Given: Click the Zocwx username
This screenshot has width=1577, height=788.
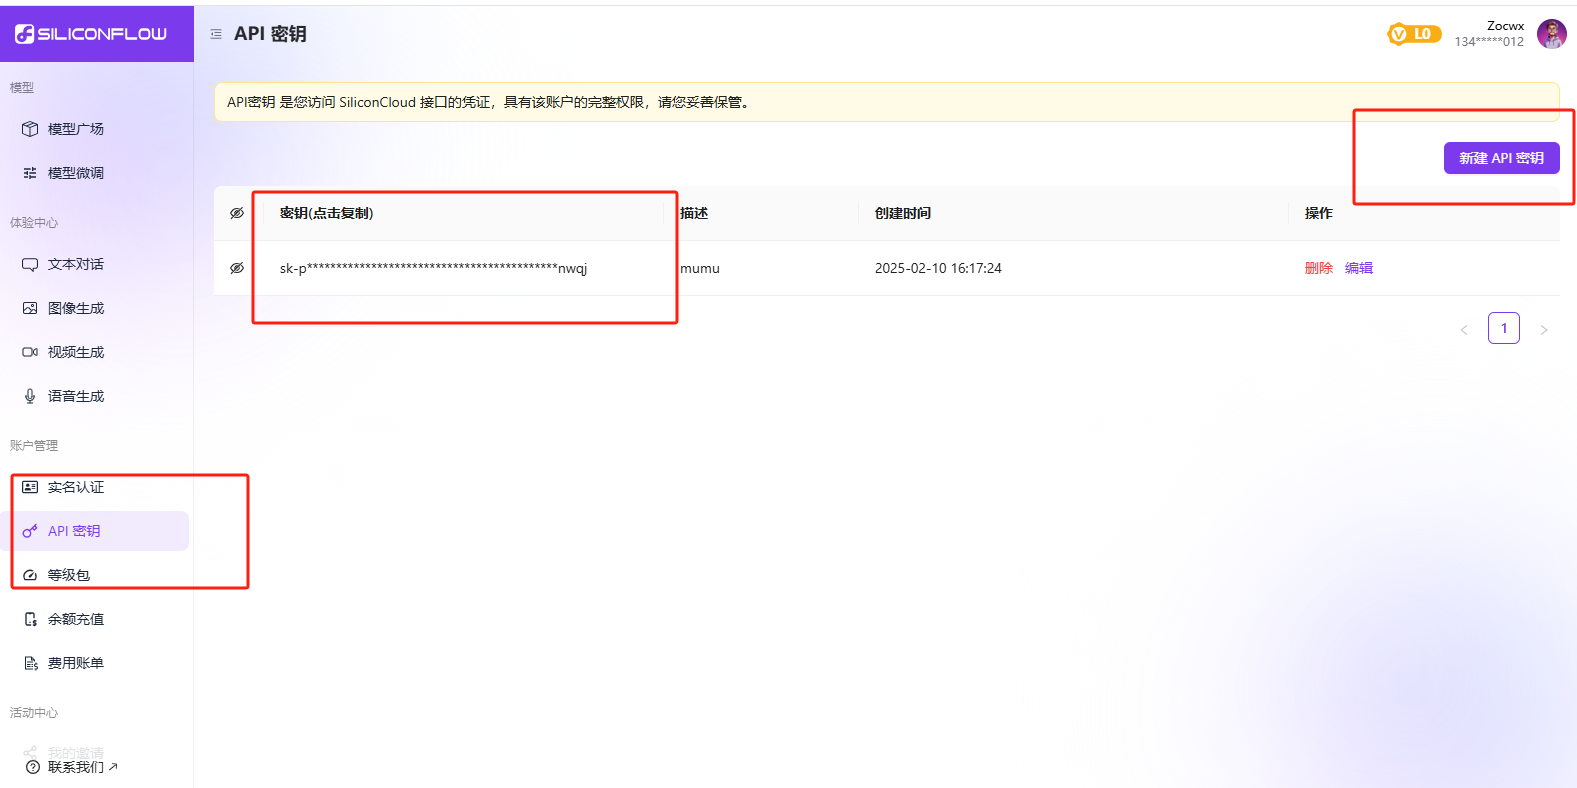Looking at the screenshot, I should pyautogui.click(x=1505, y=26).
